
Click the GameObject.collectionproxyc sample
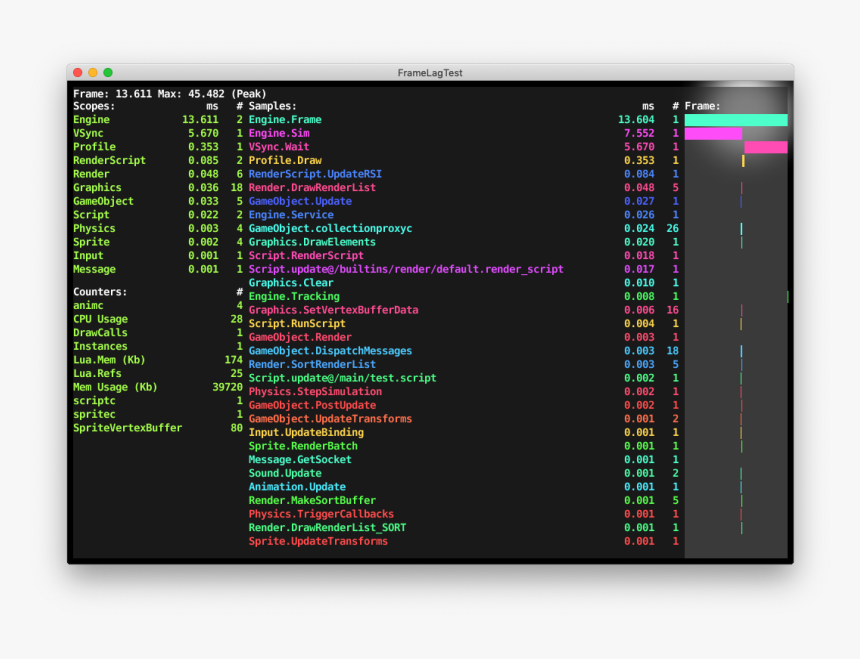(330, 229)
